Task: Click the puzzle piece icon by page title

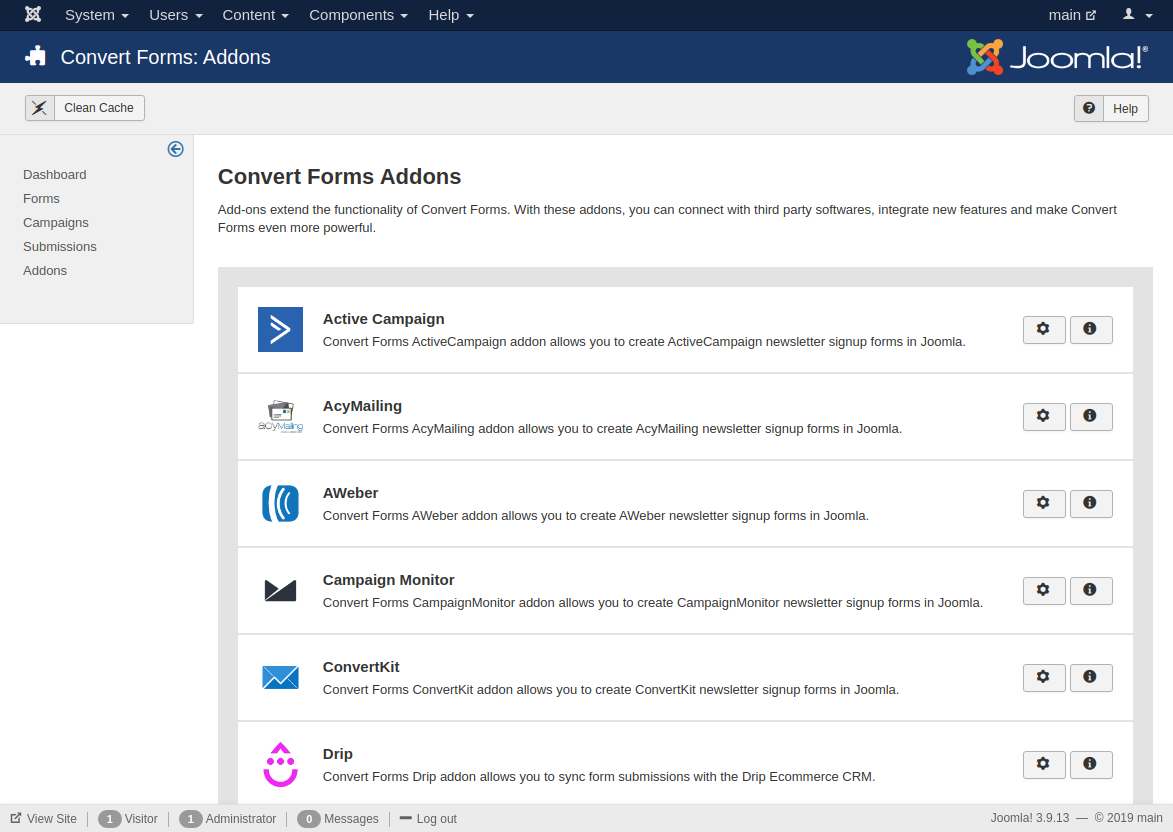Action: pyautogui.click(x=35, y=56)
